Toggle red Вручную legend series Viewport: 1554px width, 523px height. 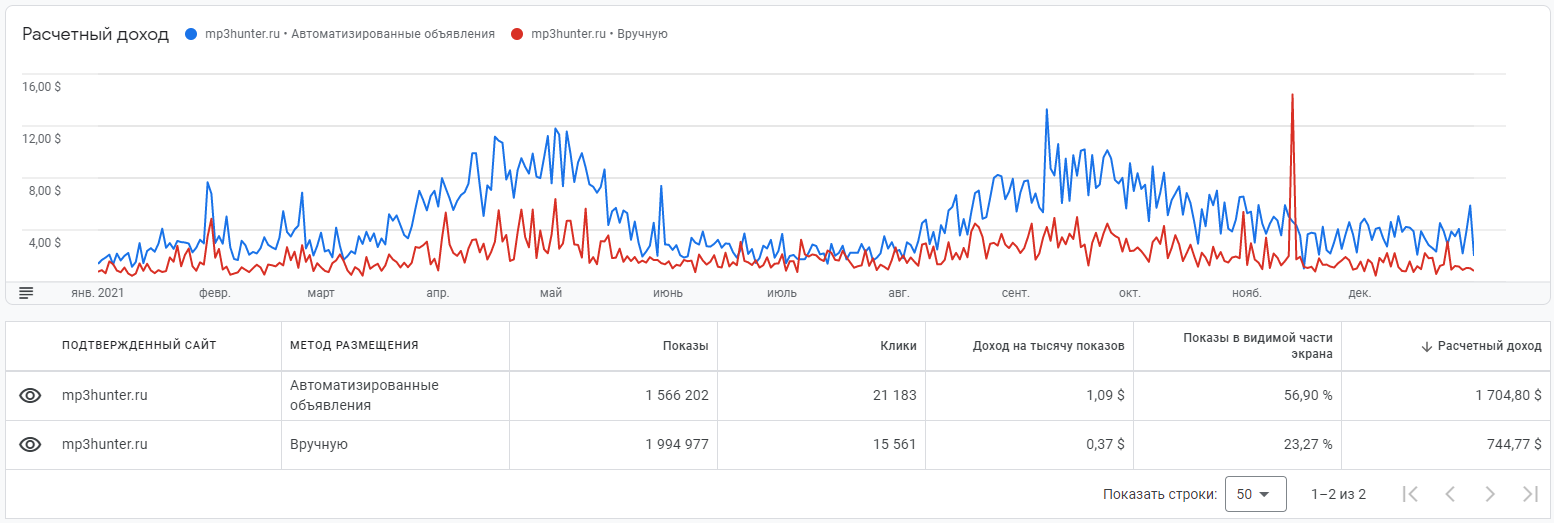pyautogui.click(x=589, y=34)
